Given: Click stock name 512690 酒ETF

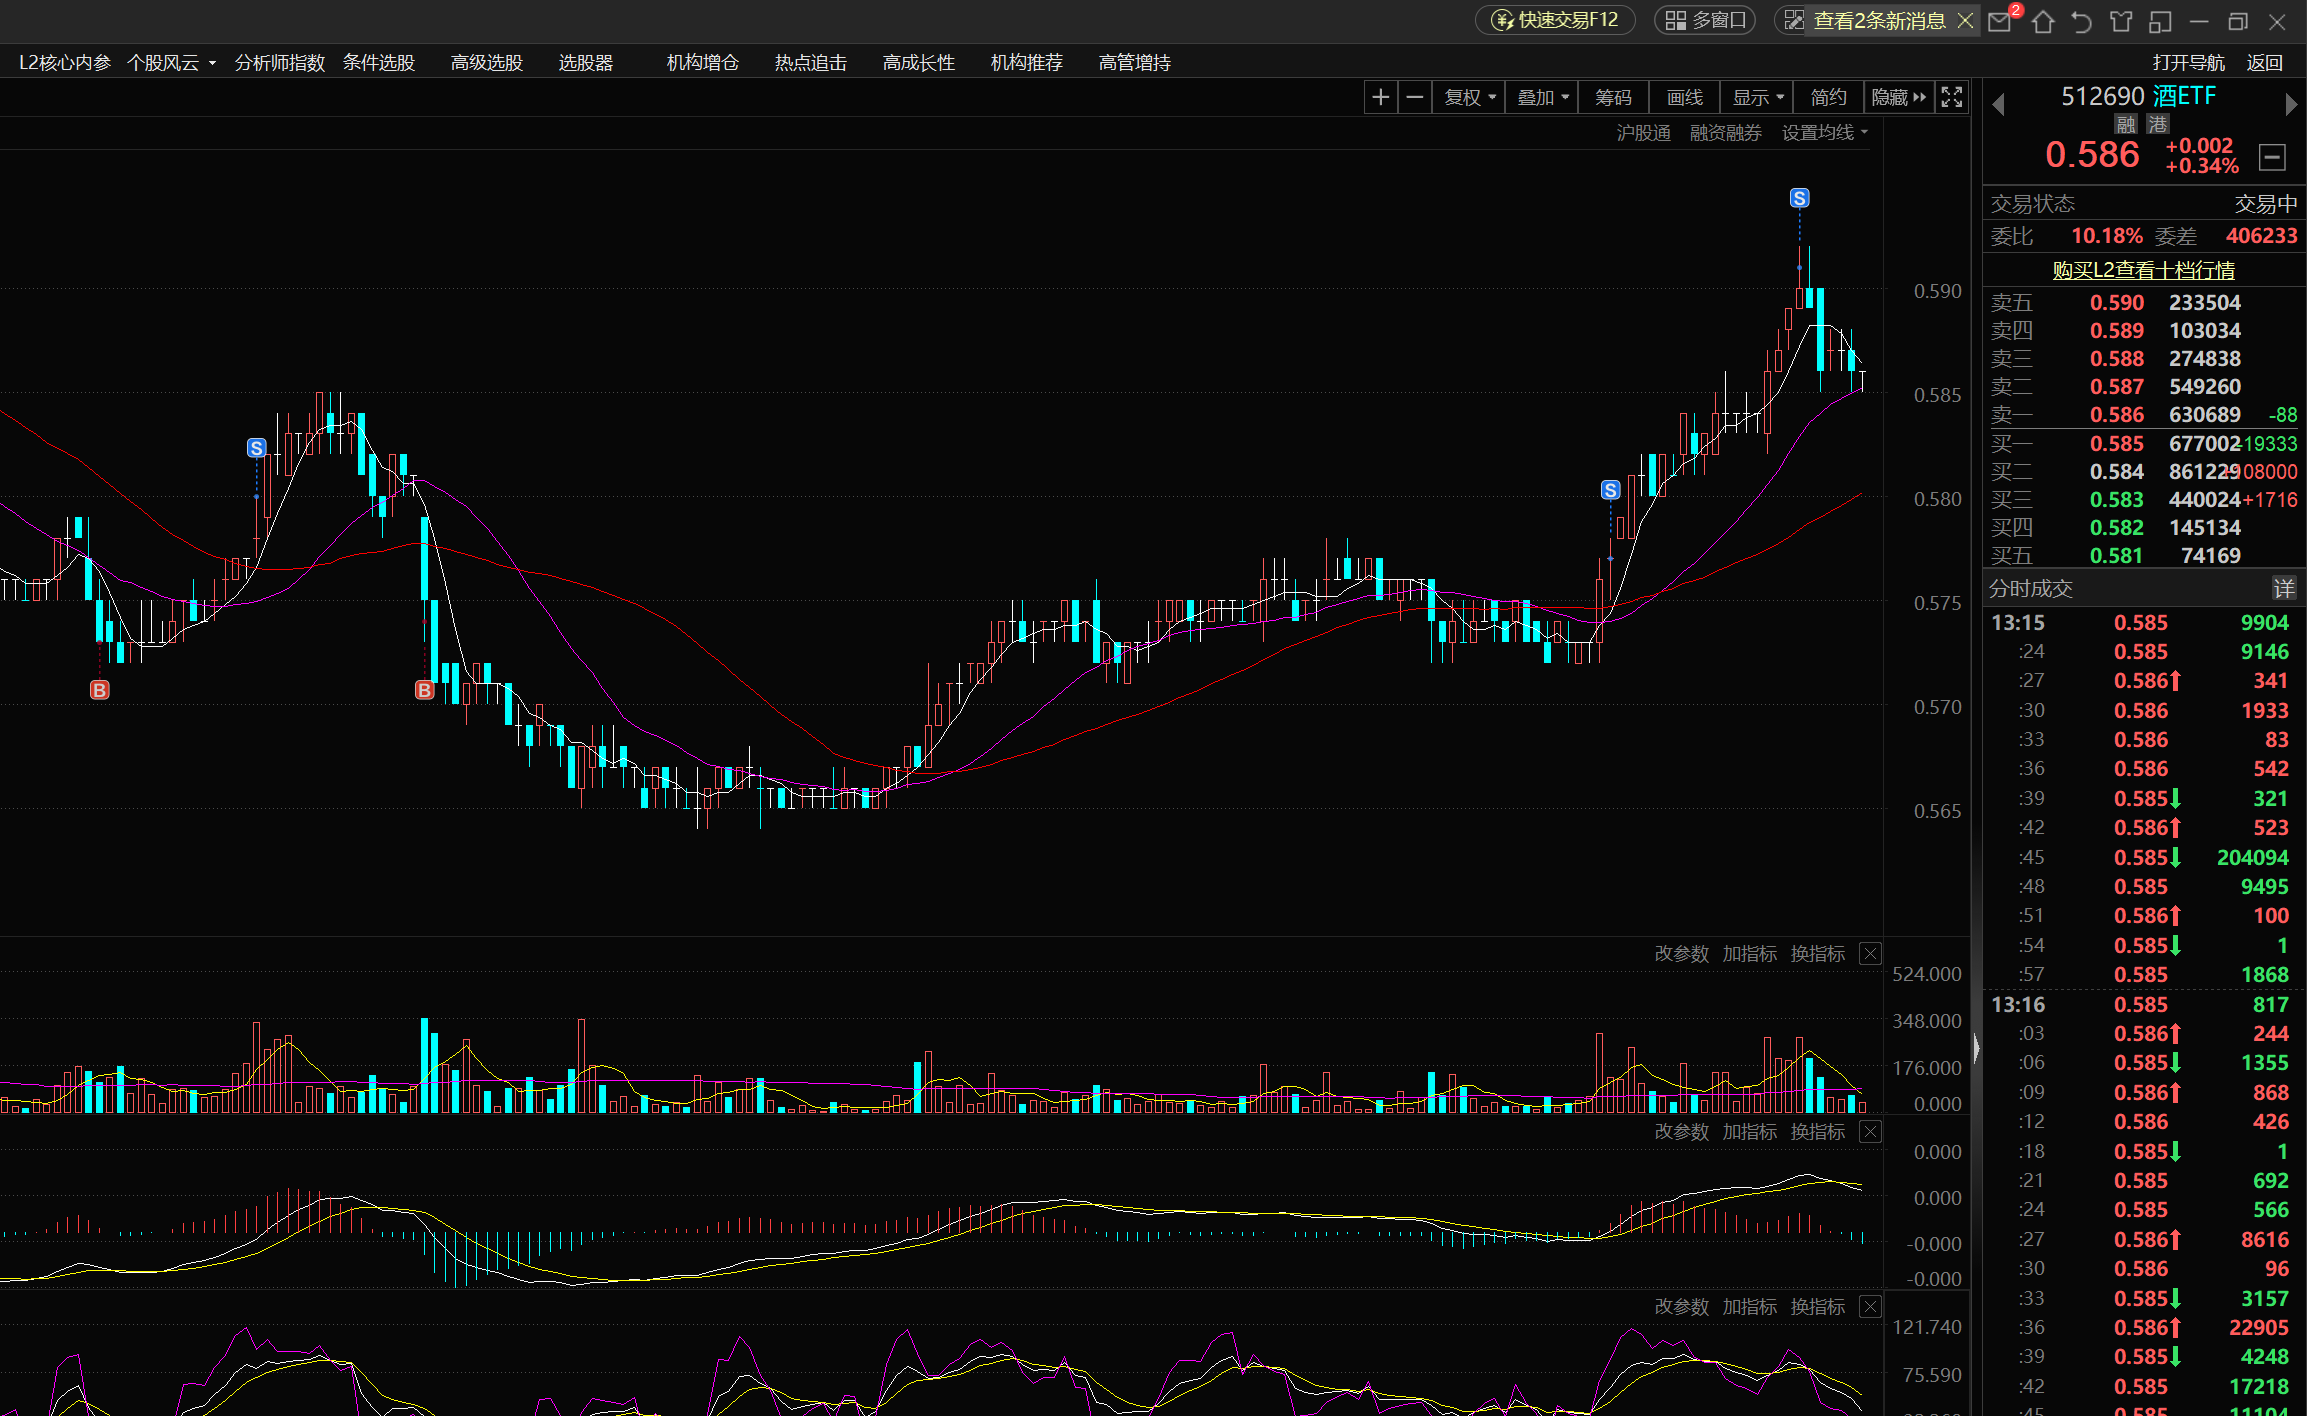Looking at the screenshot, I should [2138, 97].
